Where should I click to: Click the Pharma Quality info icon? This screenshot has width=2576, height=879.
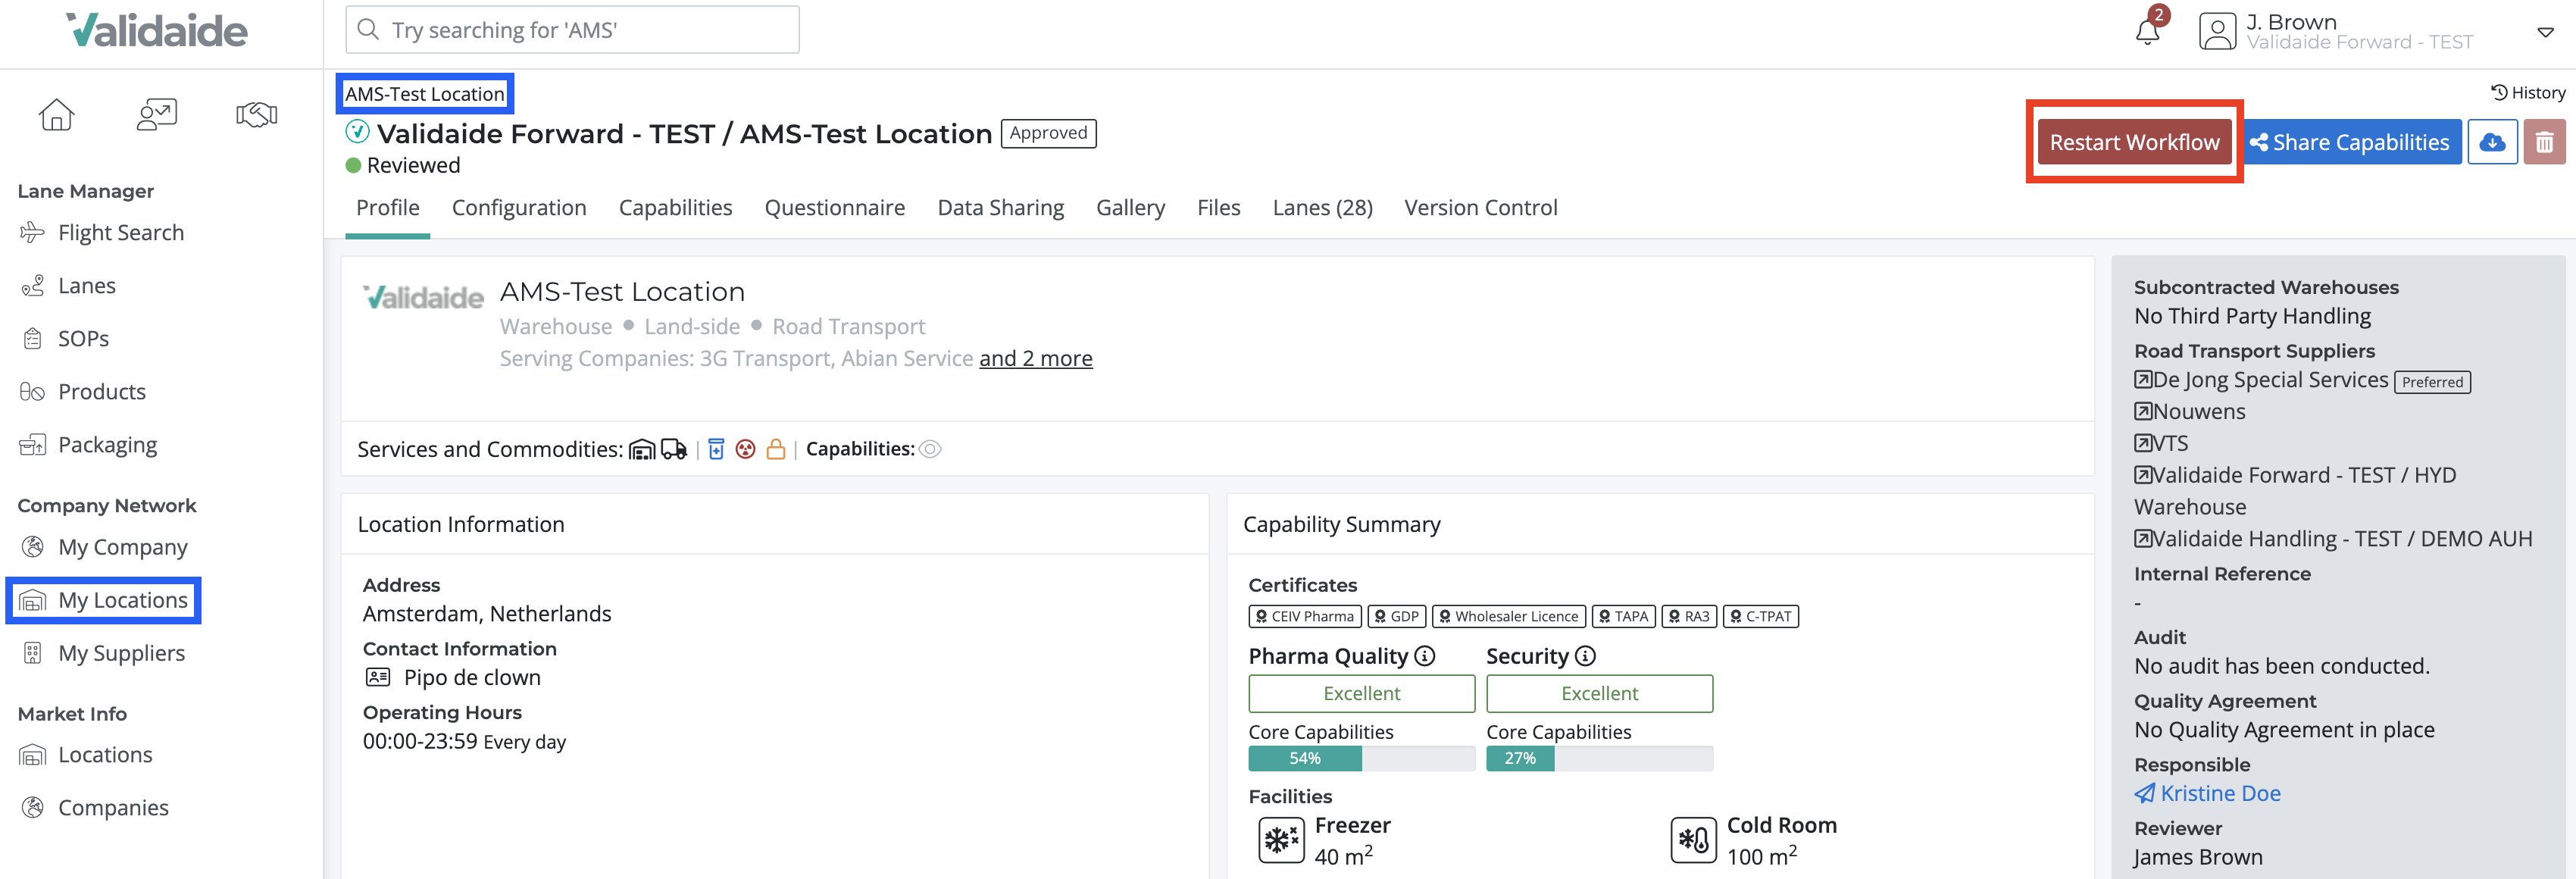point(1425,656)
